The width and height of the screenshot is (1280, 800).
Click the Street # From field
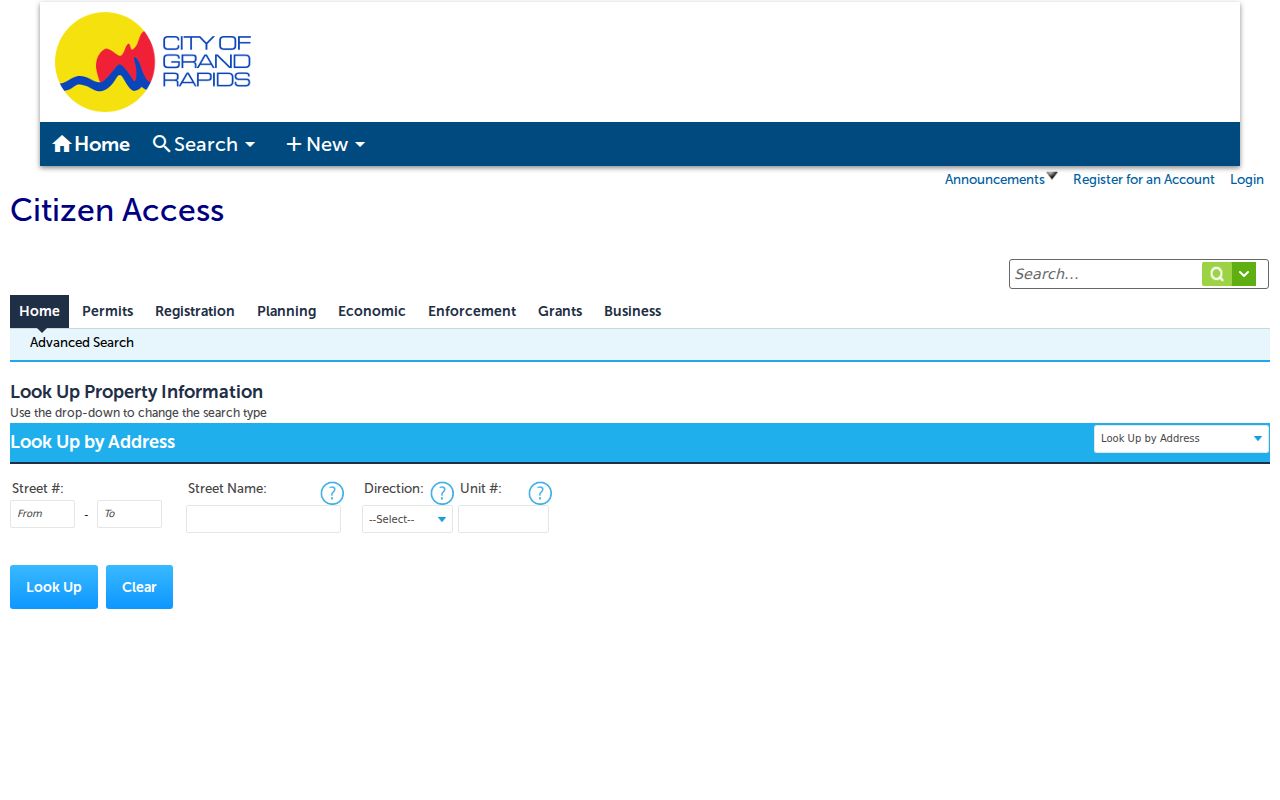[x=42, y=514]
